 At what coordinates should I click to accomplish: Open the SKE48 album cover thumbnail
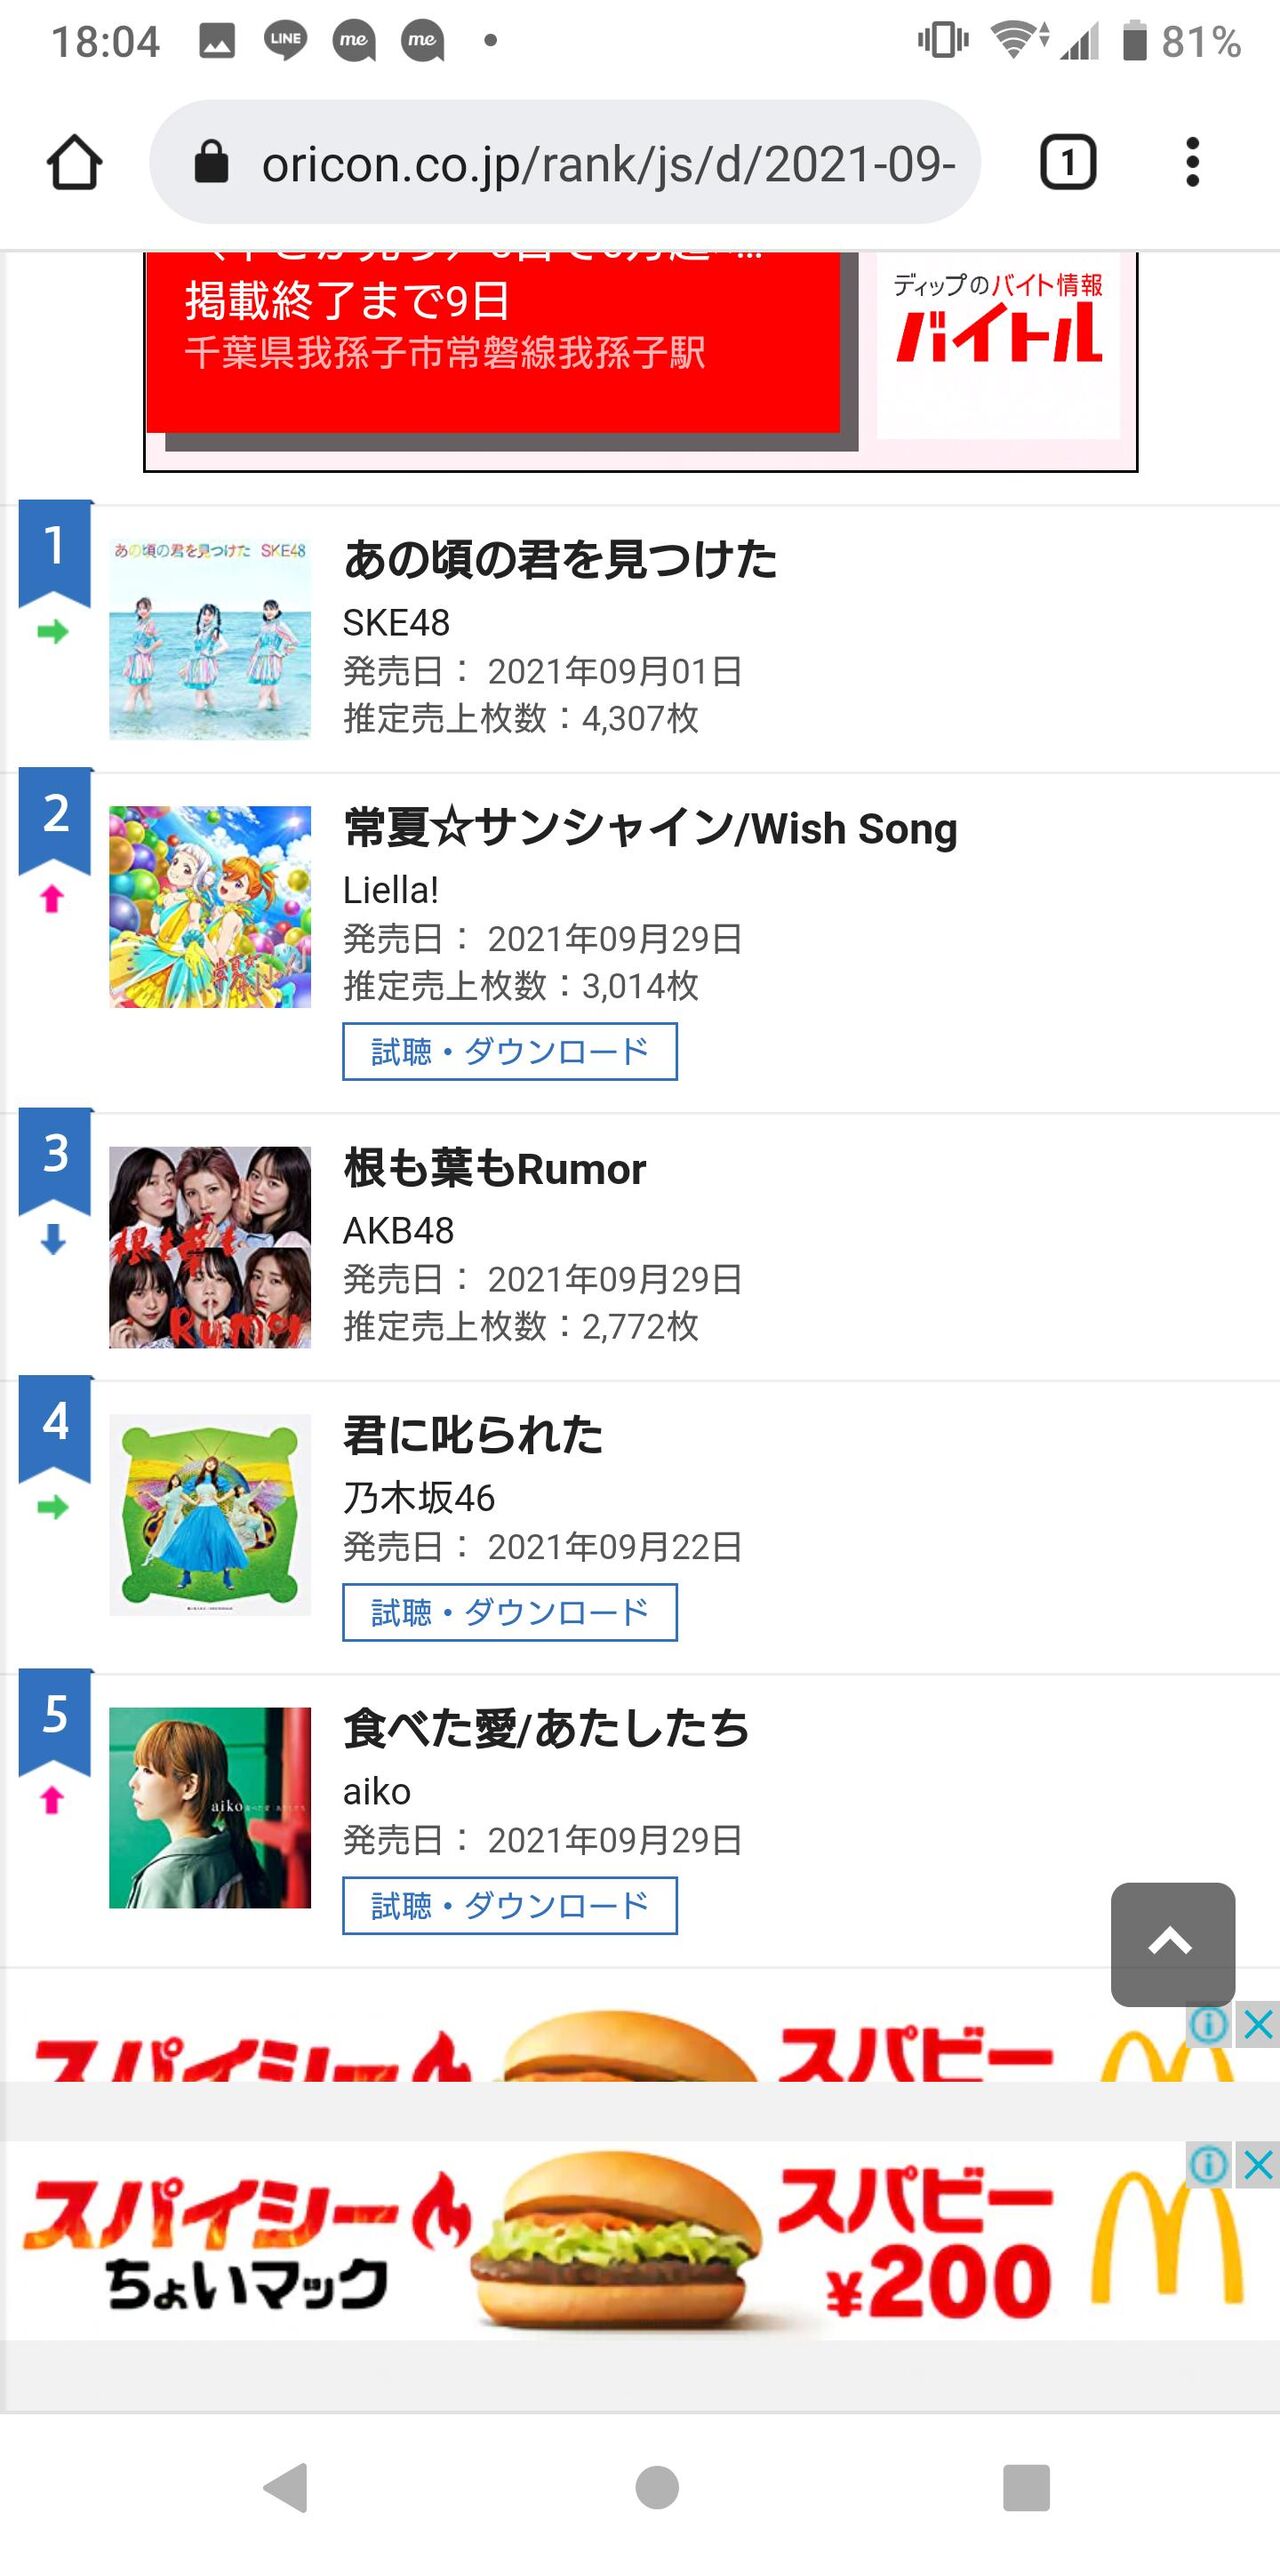(210, 639)
